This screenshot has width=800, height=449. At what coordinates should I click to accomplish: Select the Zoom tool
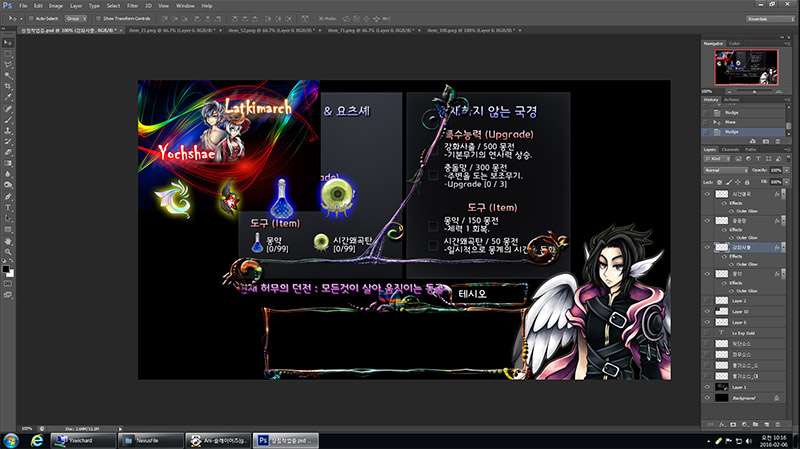[8, 252]
